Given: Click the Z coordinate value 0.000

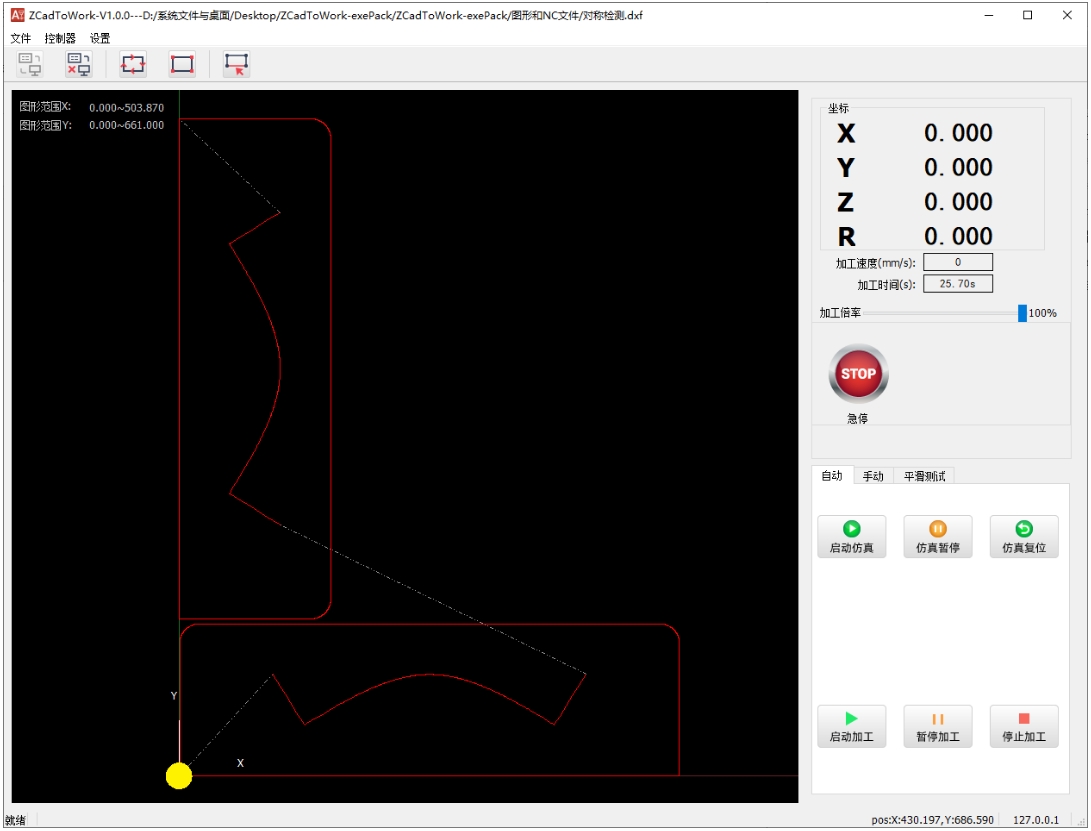Looking at the screenshot, I should [958, 202].
